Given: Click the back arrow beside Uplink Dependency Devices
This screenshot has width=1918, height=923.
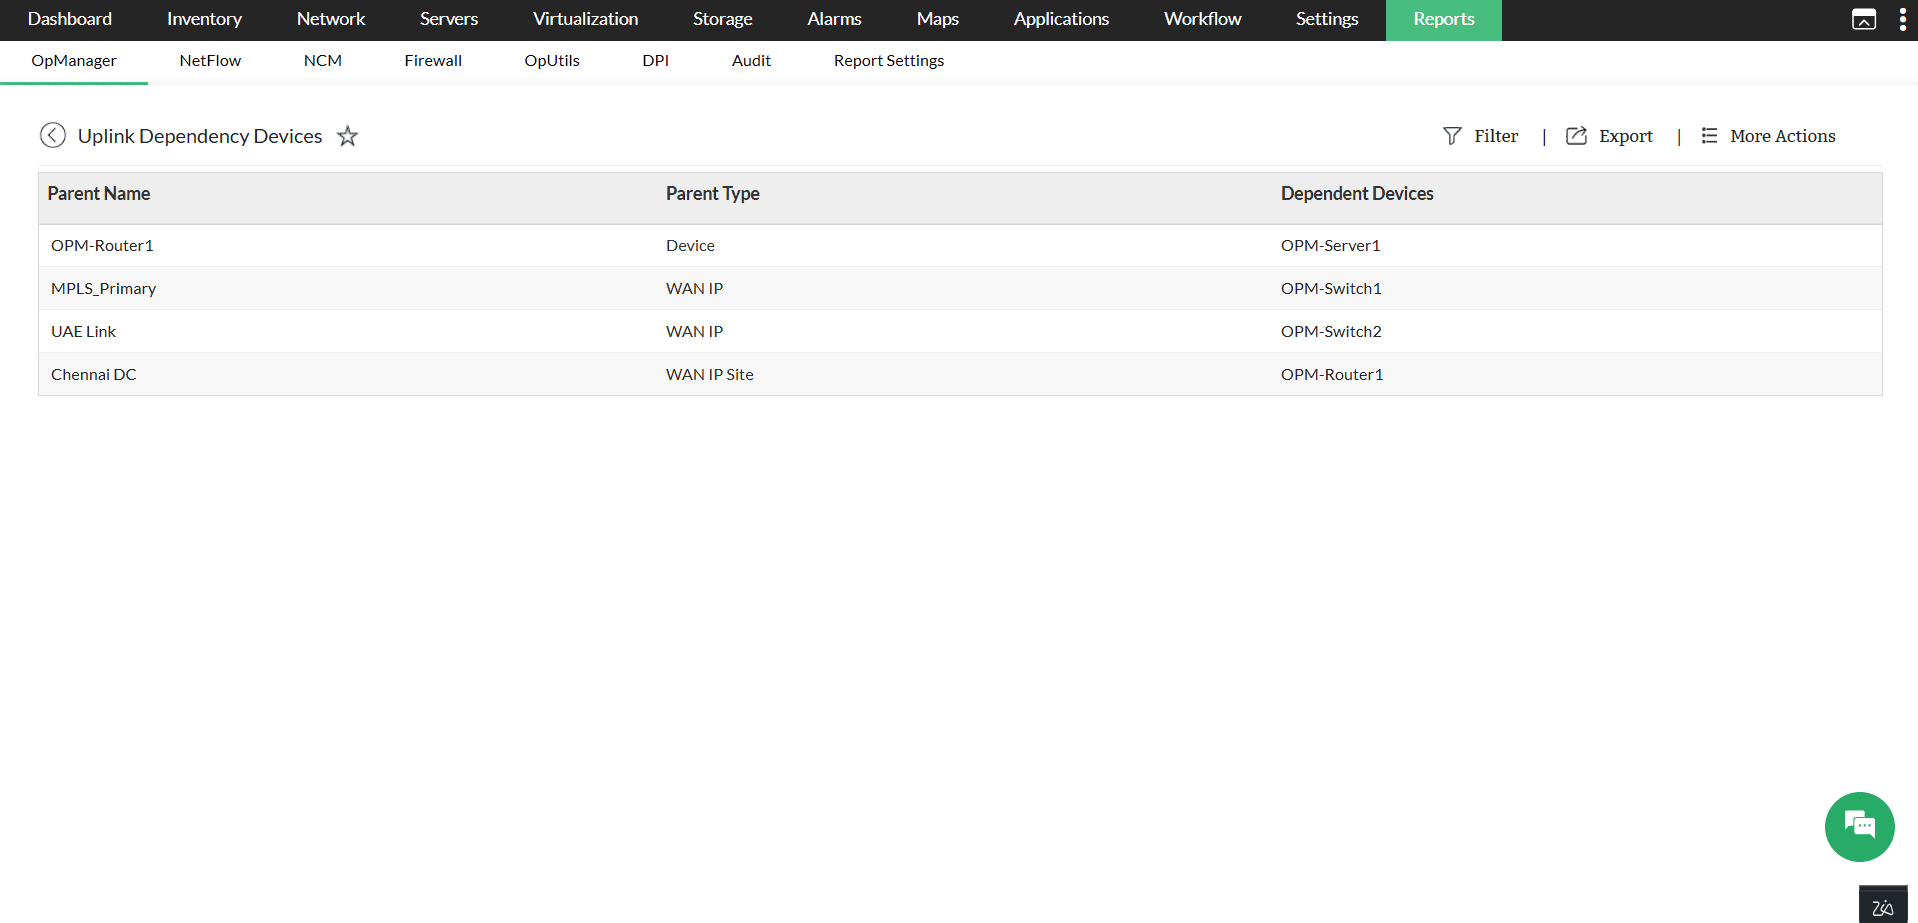Looking at the screenshot, I should (x=53, y=135).
